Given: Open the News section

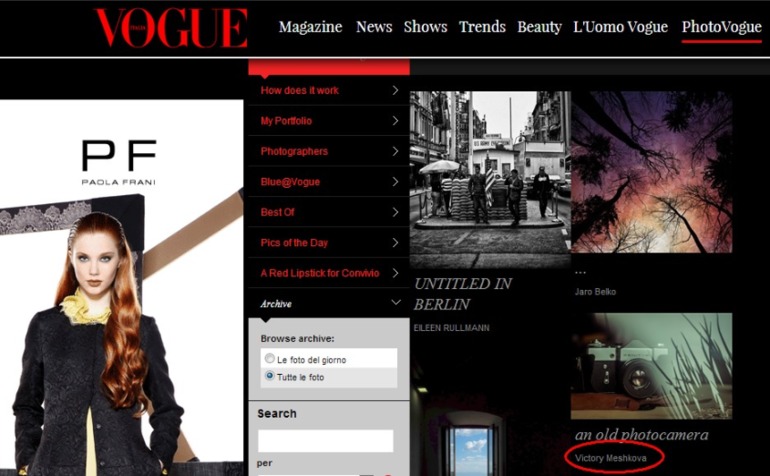Looking at the screenshot, I should pyautogui.click(x=374, y=27).
